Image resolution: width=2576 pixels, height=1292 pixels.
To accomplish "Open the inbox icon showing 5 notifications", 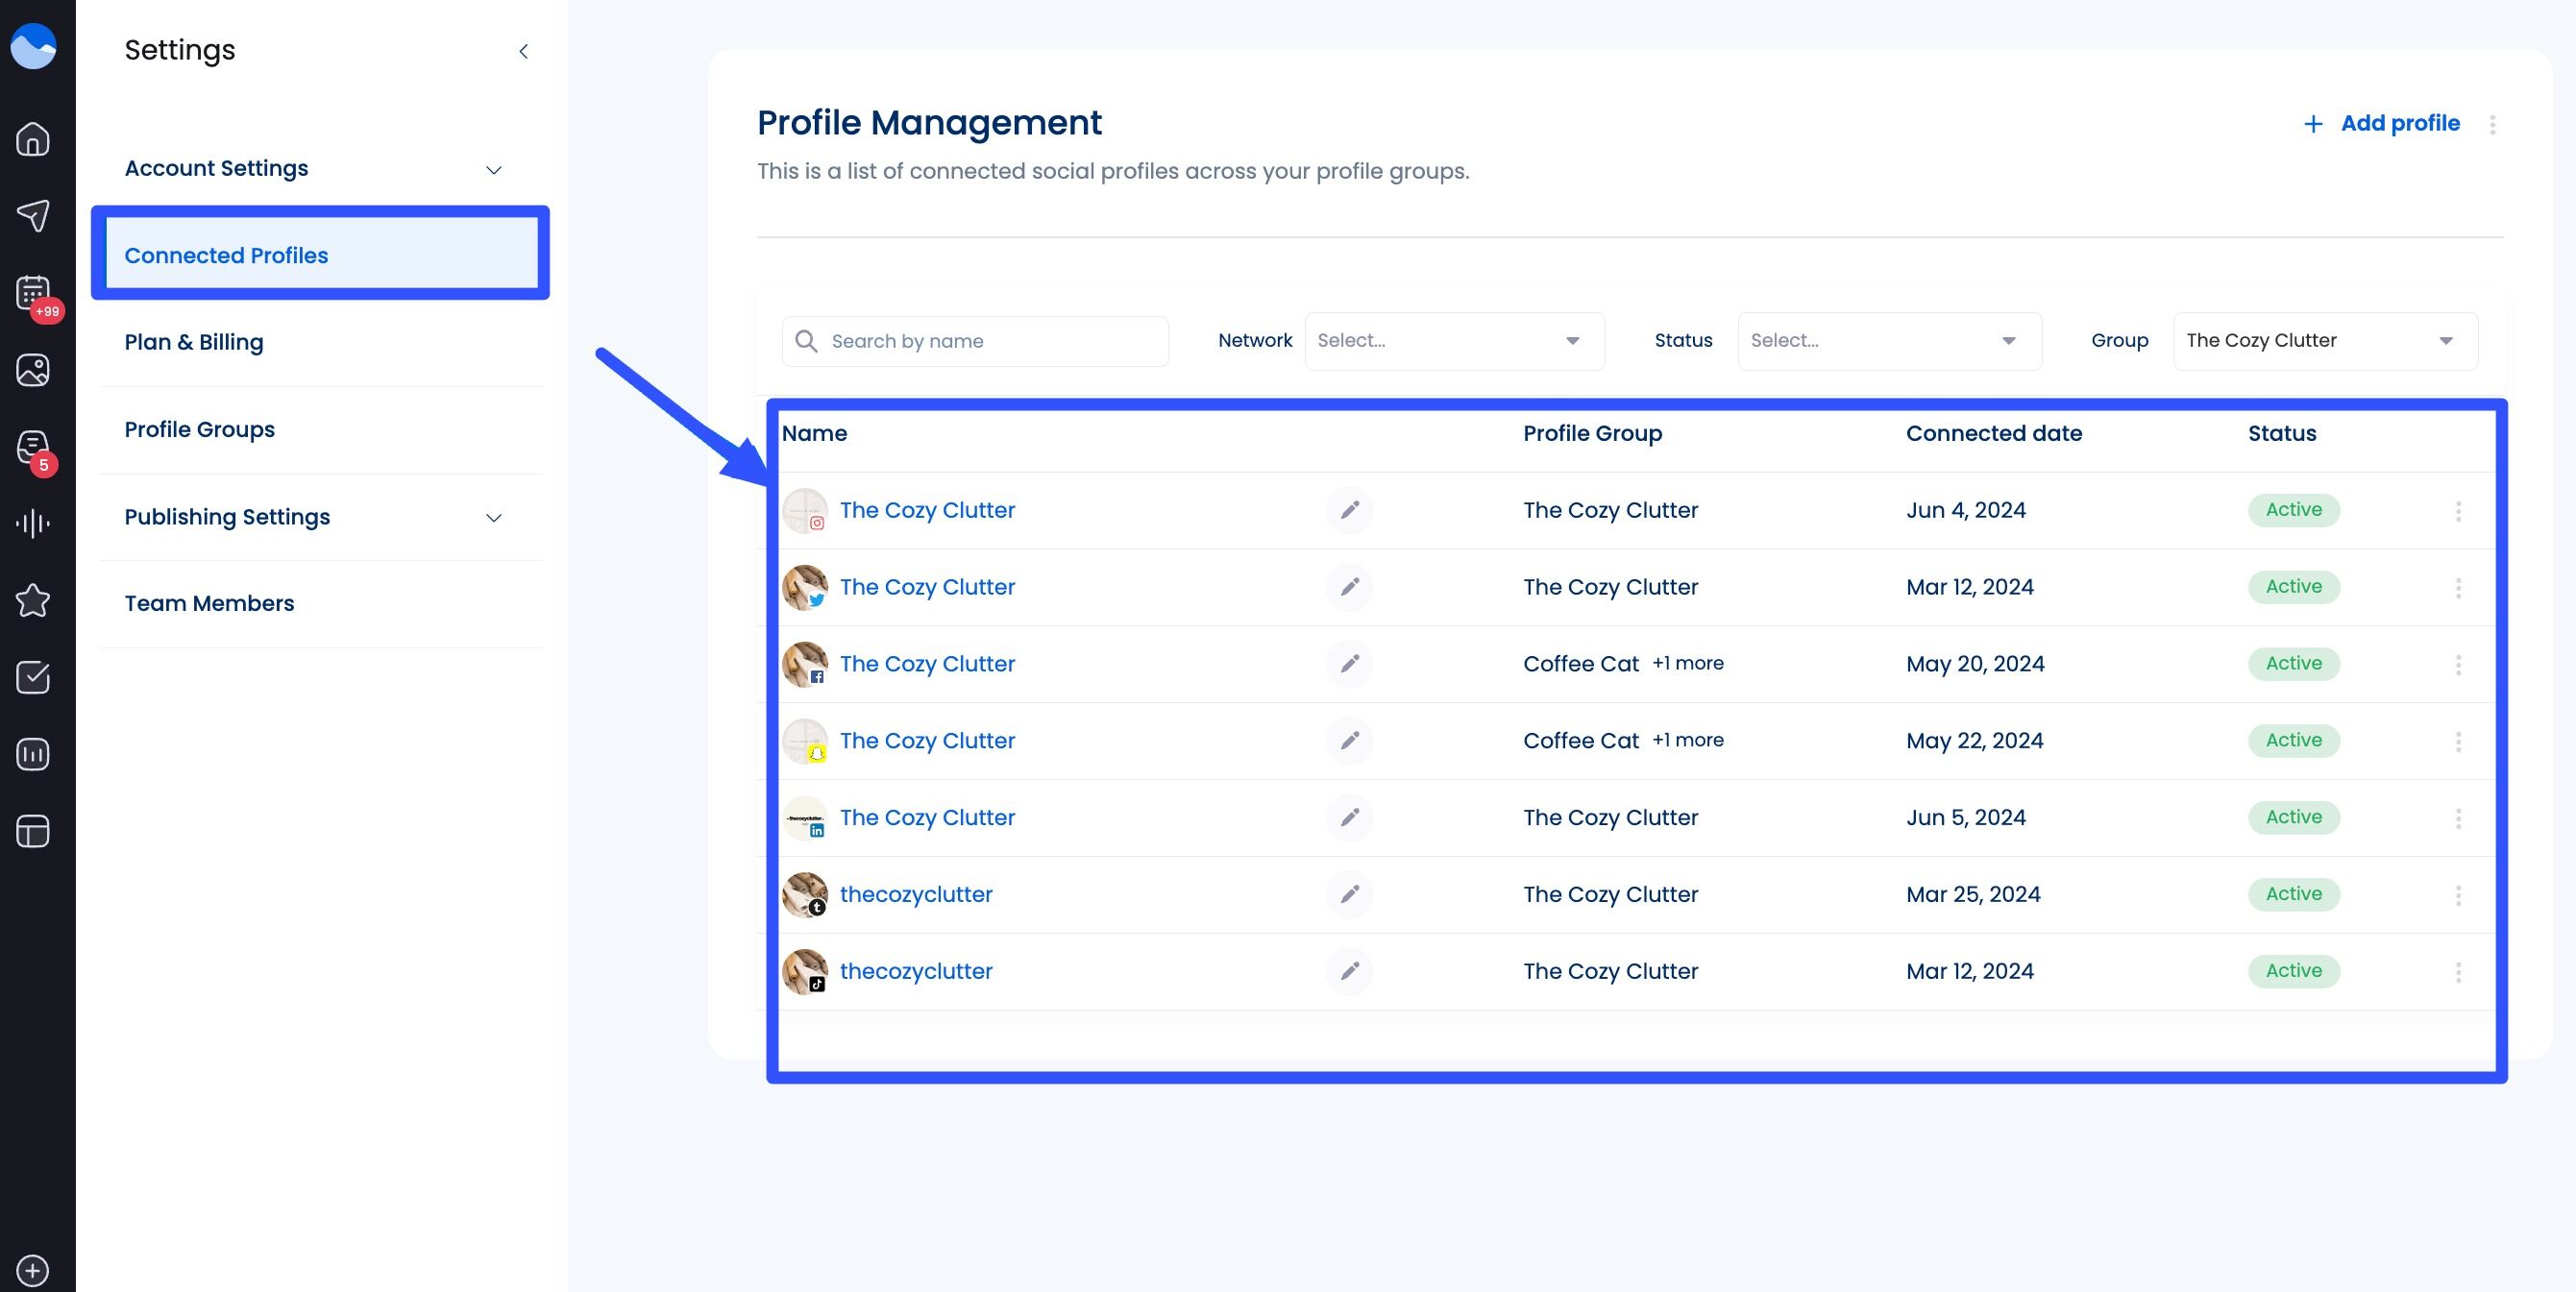I will click(33, 447).
